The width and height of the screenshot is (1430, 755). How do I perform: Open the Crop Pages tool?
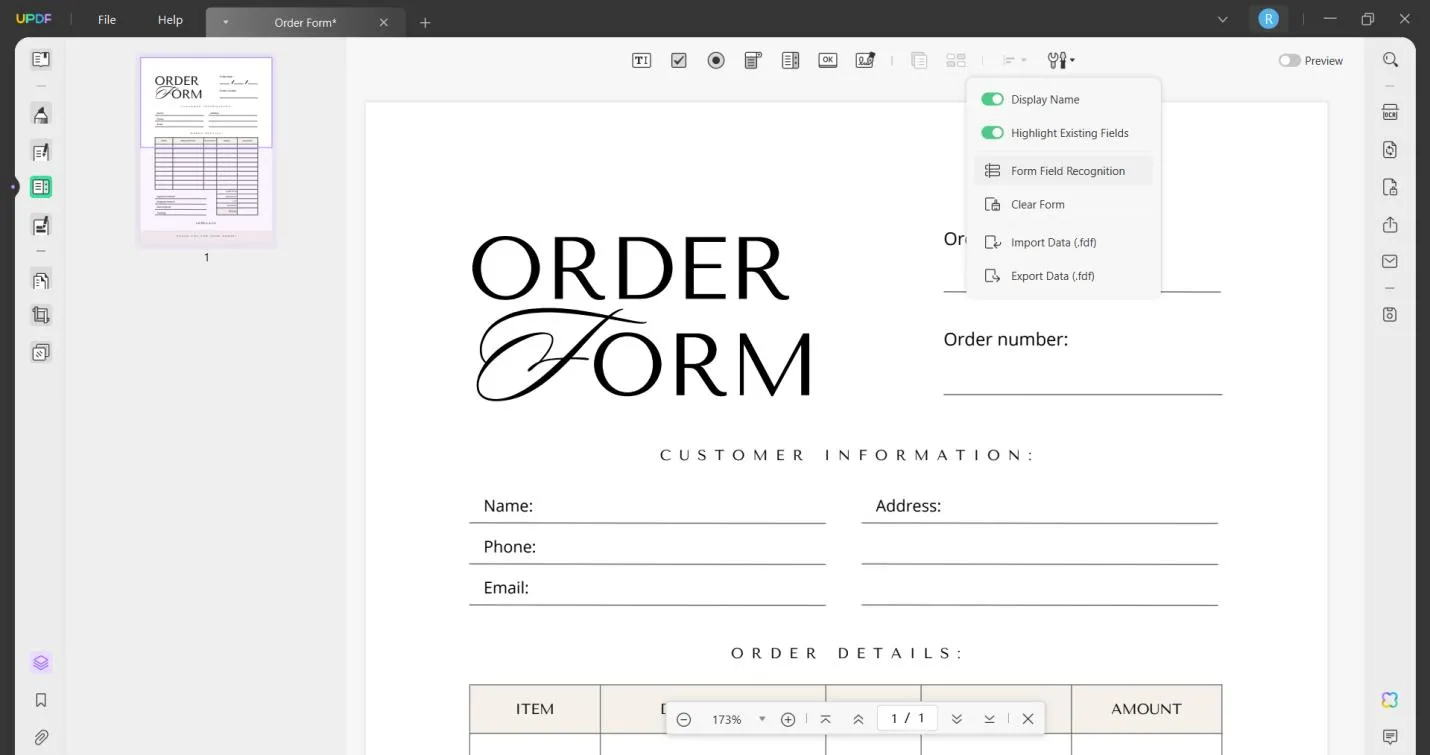[x=41, y=315]
